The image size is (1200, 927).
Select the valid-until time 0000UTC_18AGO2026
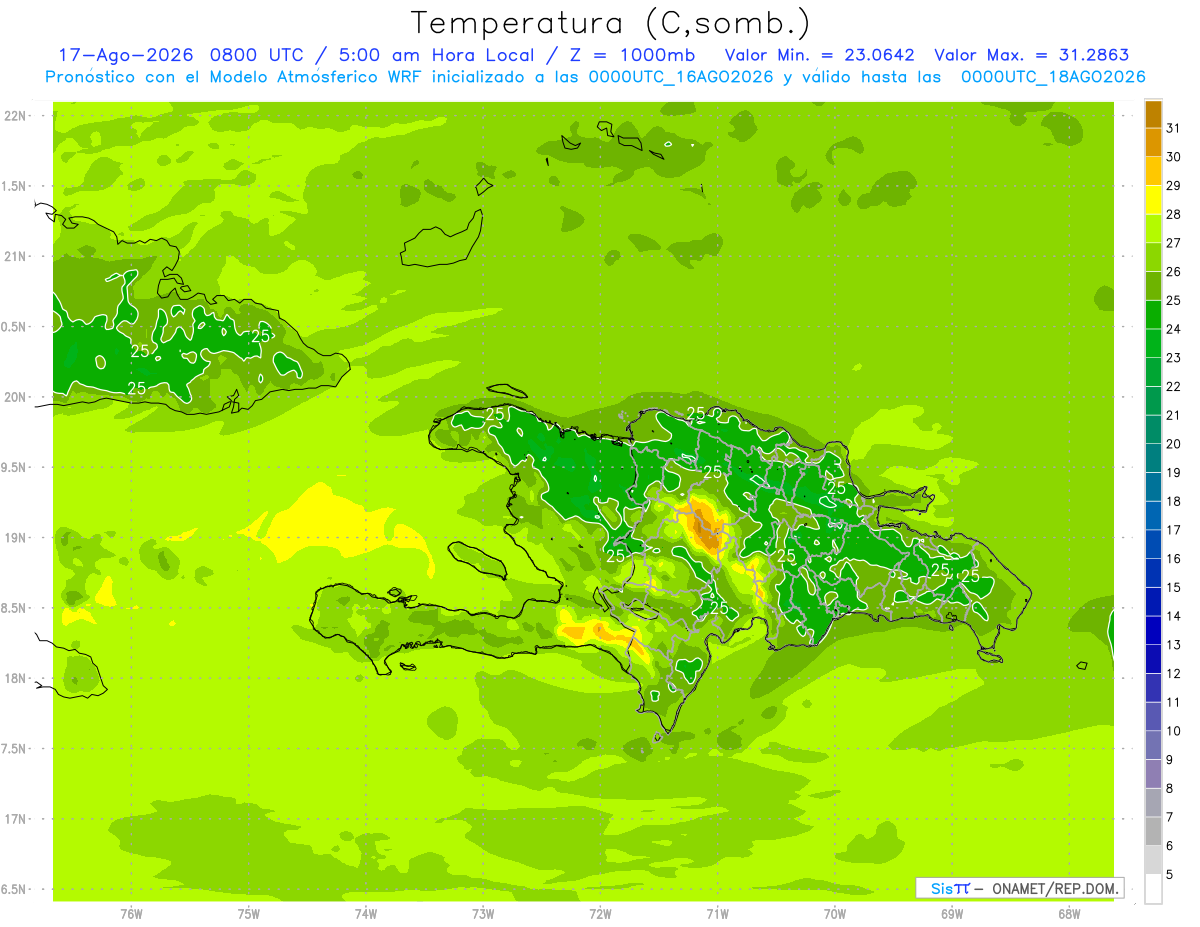[1053, 77]
